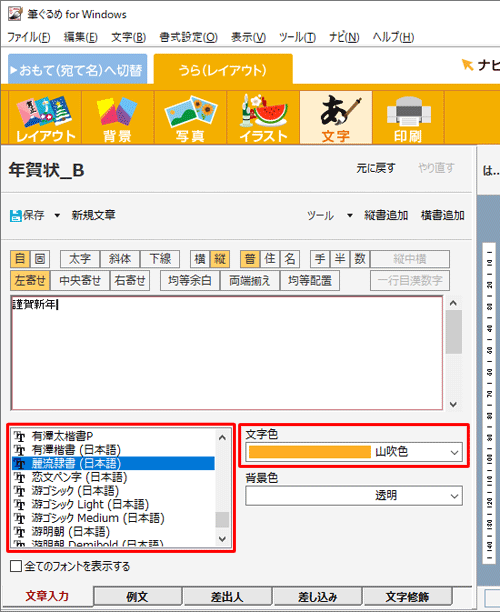This screenshot has height=612, width=500.
Task: Open the ナビ(N) menu
Action: coord(344,37)
